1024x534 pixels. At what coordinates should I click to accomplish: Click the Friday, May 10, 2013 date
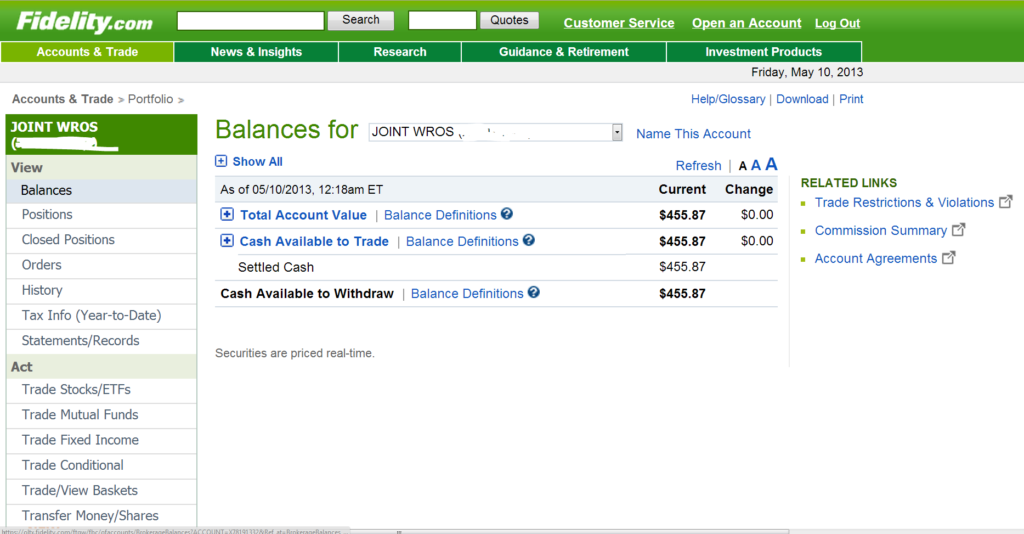tap(807, 72)
